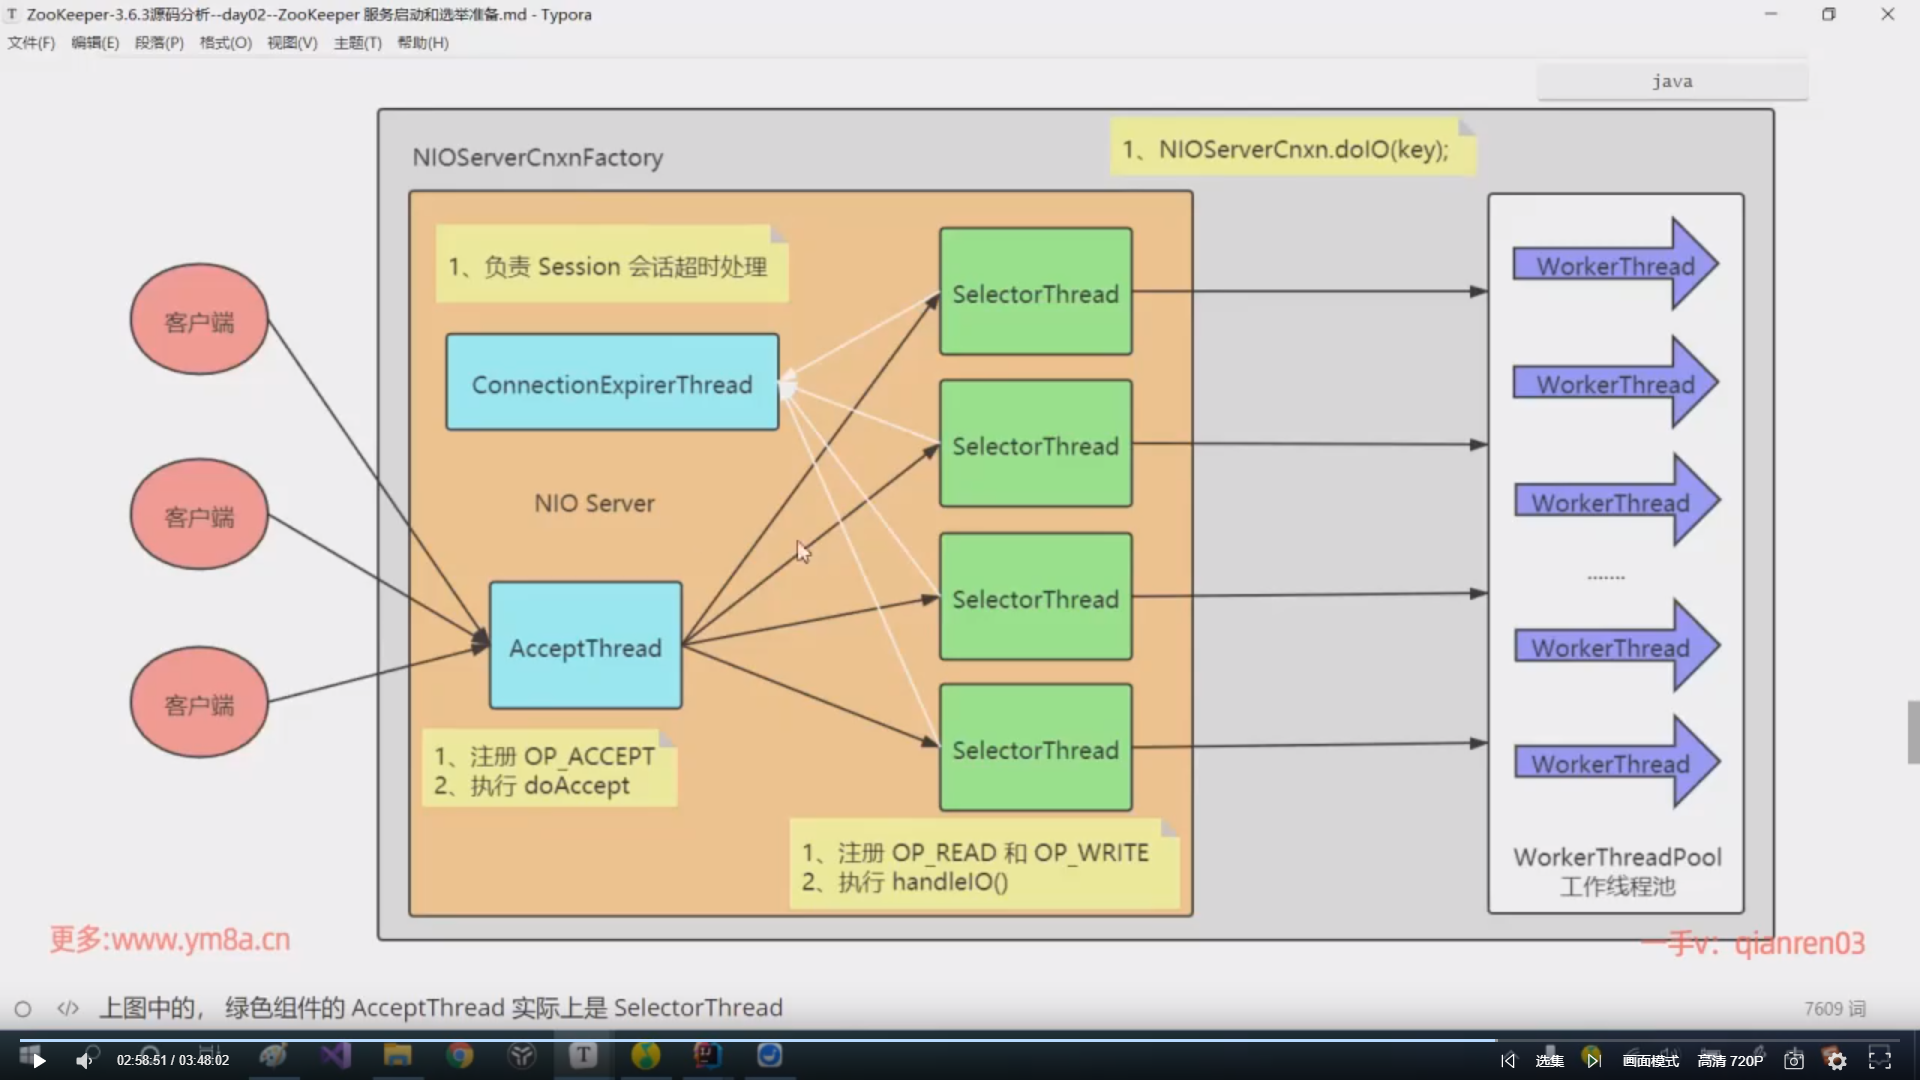
Task: Click the 7609 词 word count
Action: (1834, 1009)
